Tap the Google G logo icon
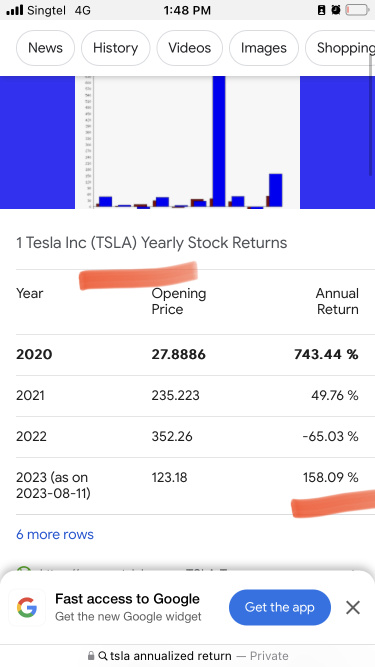 pos(27,607)
